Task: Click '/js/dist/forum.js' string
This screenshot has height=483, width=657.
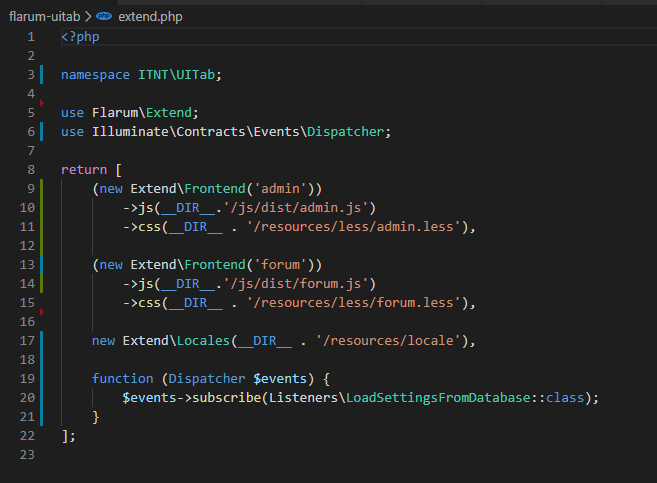Action: click(x=296, y=284)
